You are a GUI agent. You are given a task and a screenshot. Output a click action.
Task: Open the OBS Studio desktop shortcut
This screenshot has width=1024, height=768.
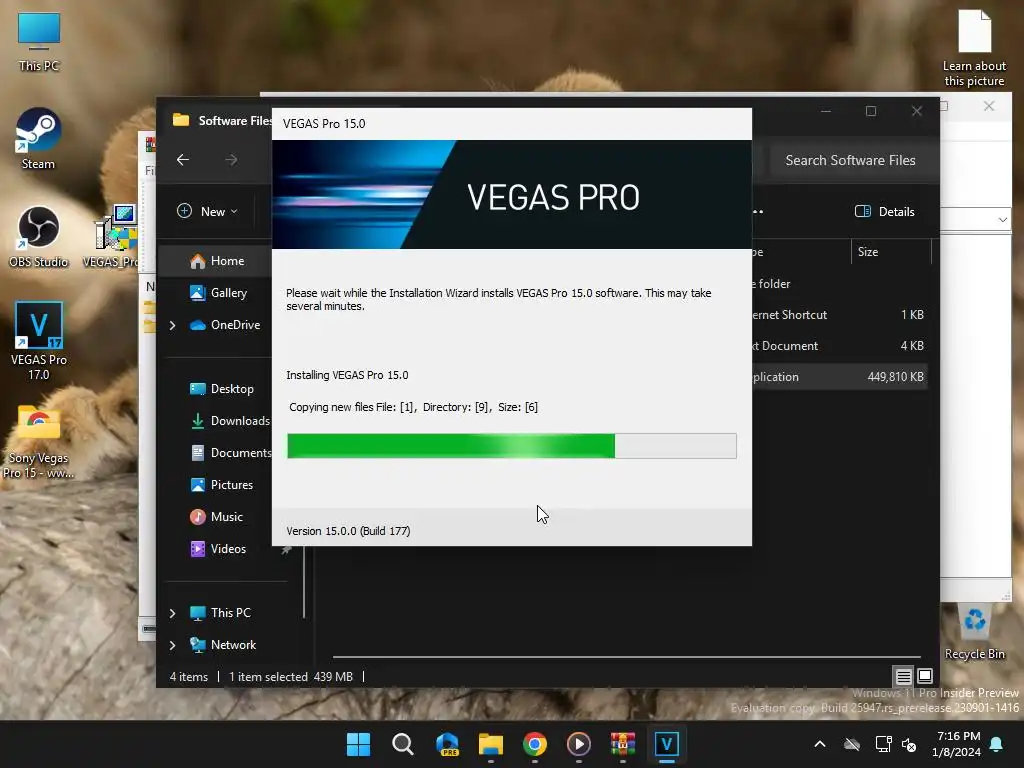(39, 236)
